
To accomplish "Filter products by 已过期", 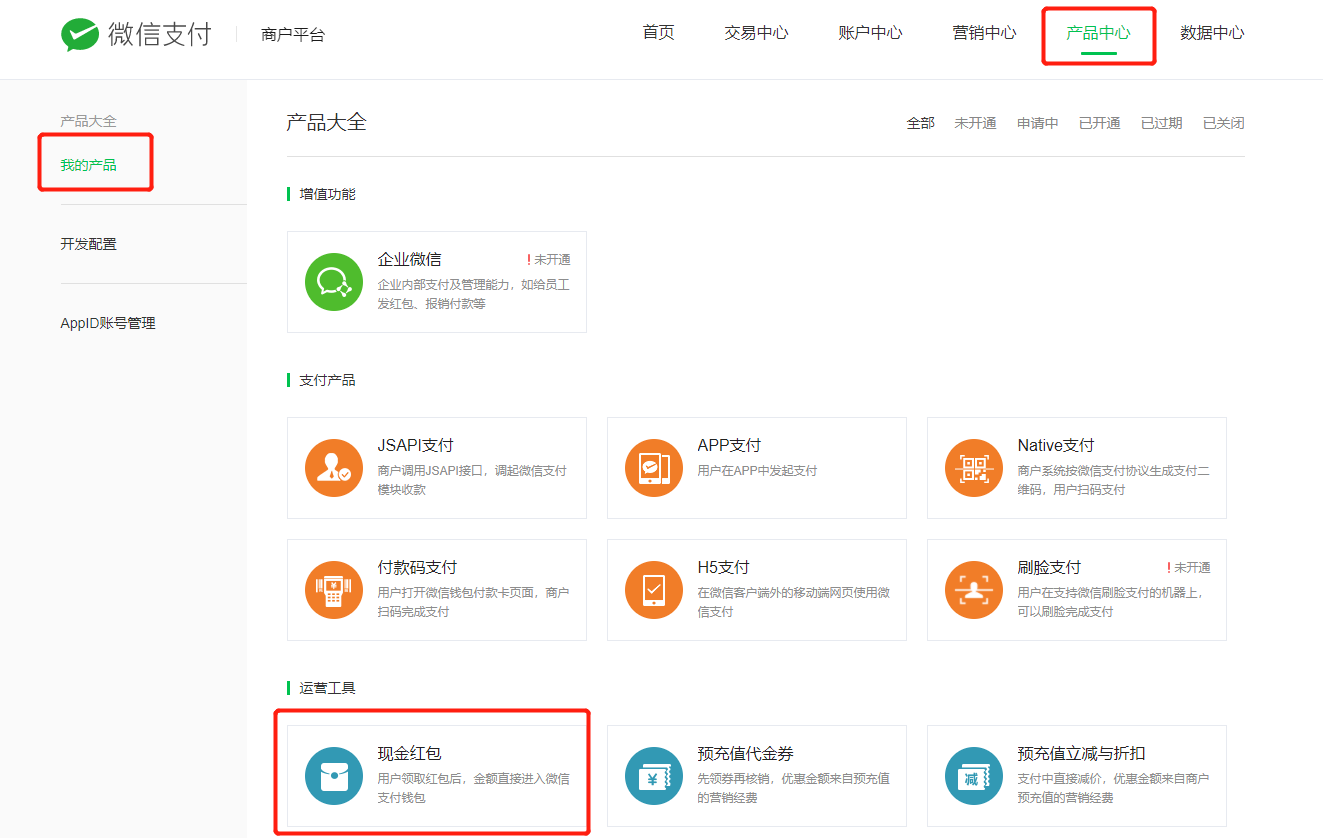I will click(1161, 123).
